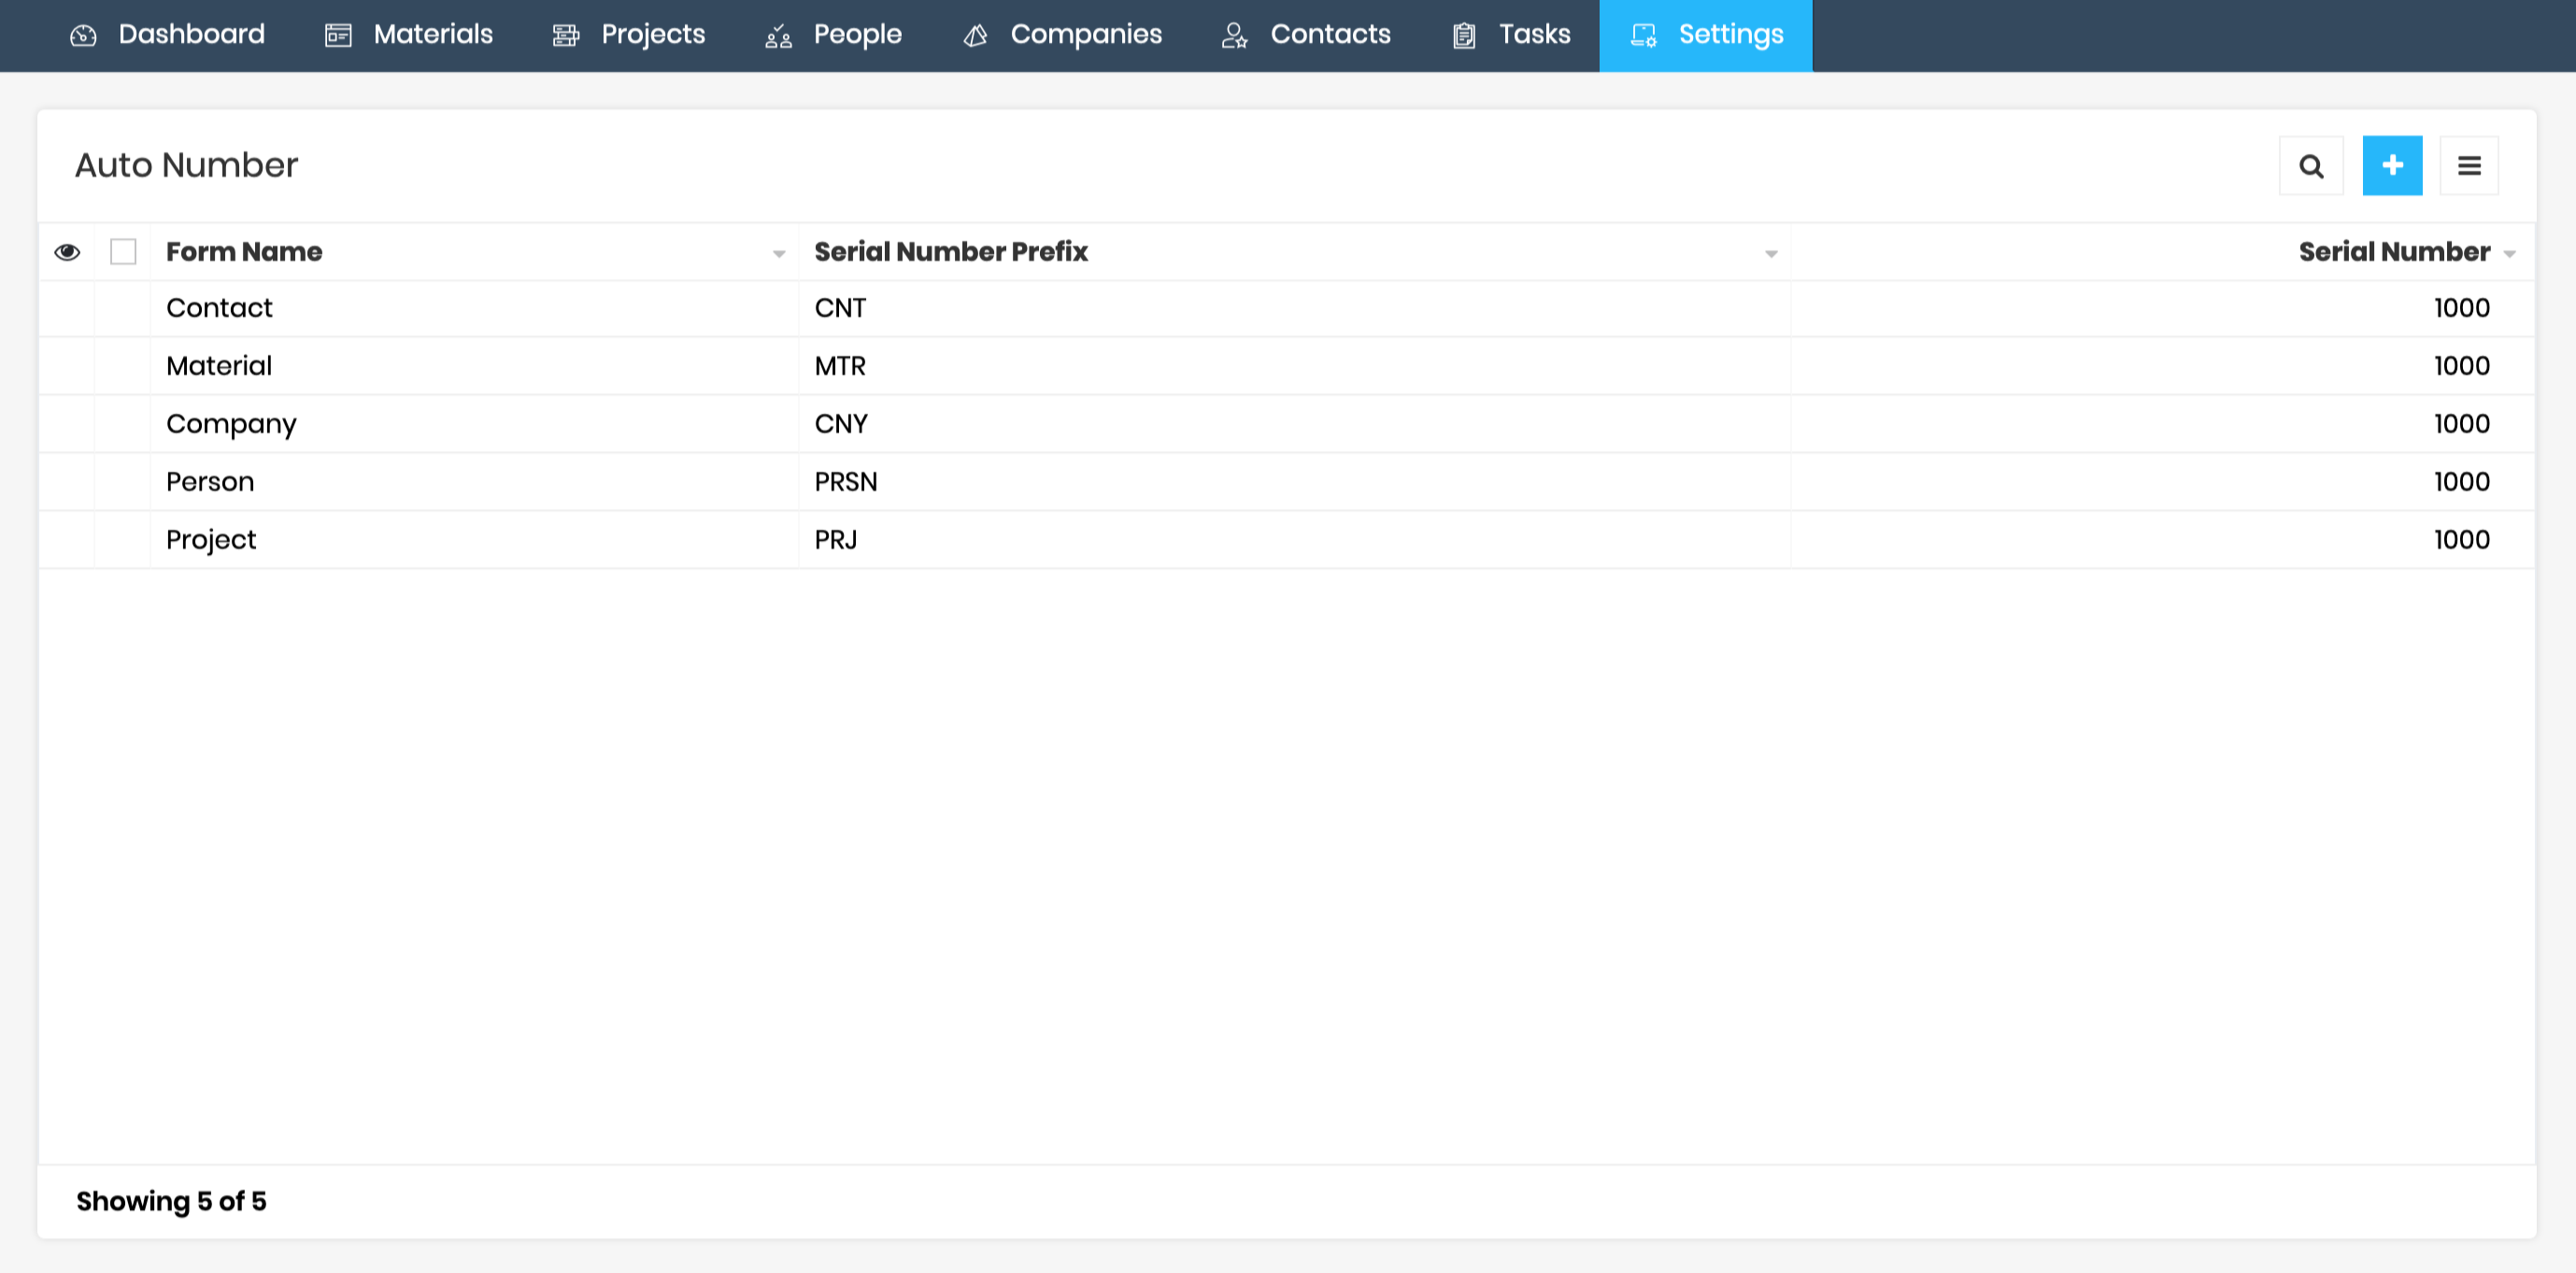The height and width of the screenshot is (1273, 2576).
Task: Click the Materials nav icon
Action: point(338,35)
